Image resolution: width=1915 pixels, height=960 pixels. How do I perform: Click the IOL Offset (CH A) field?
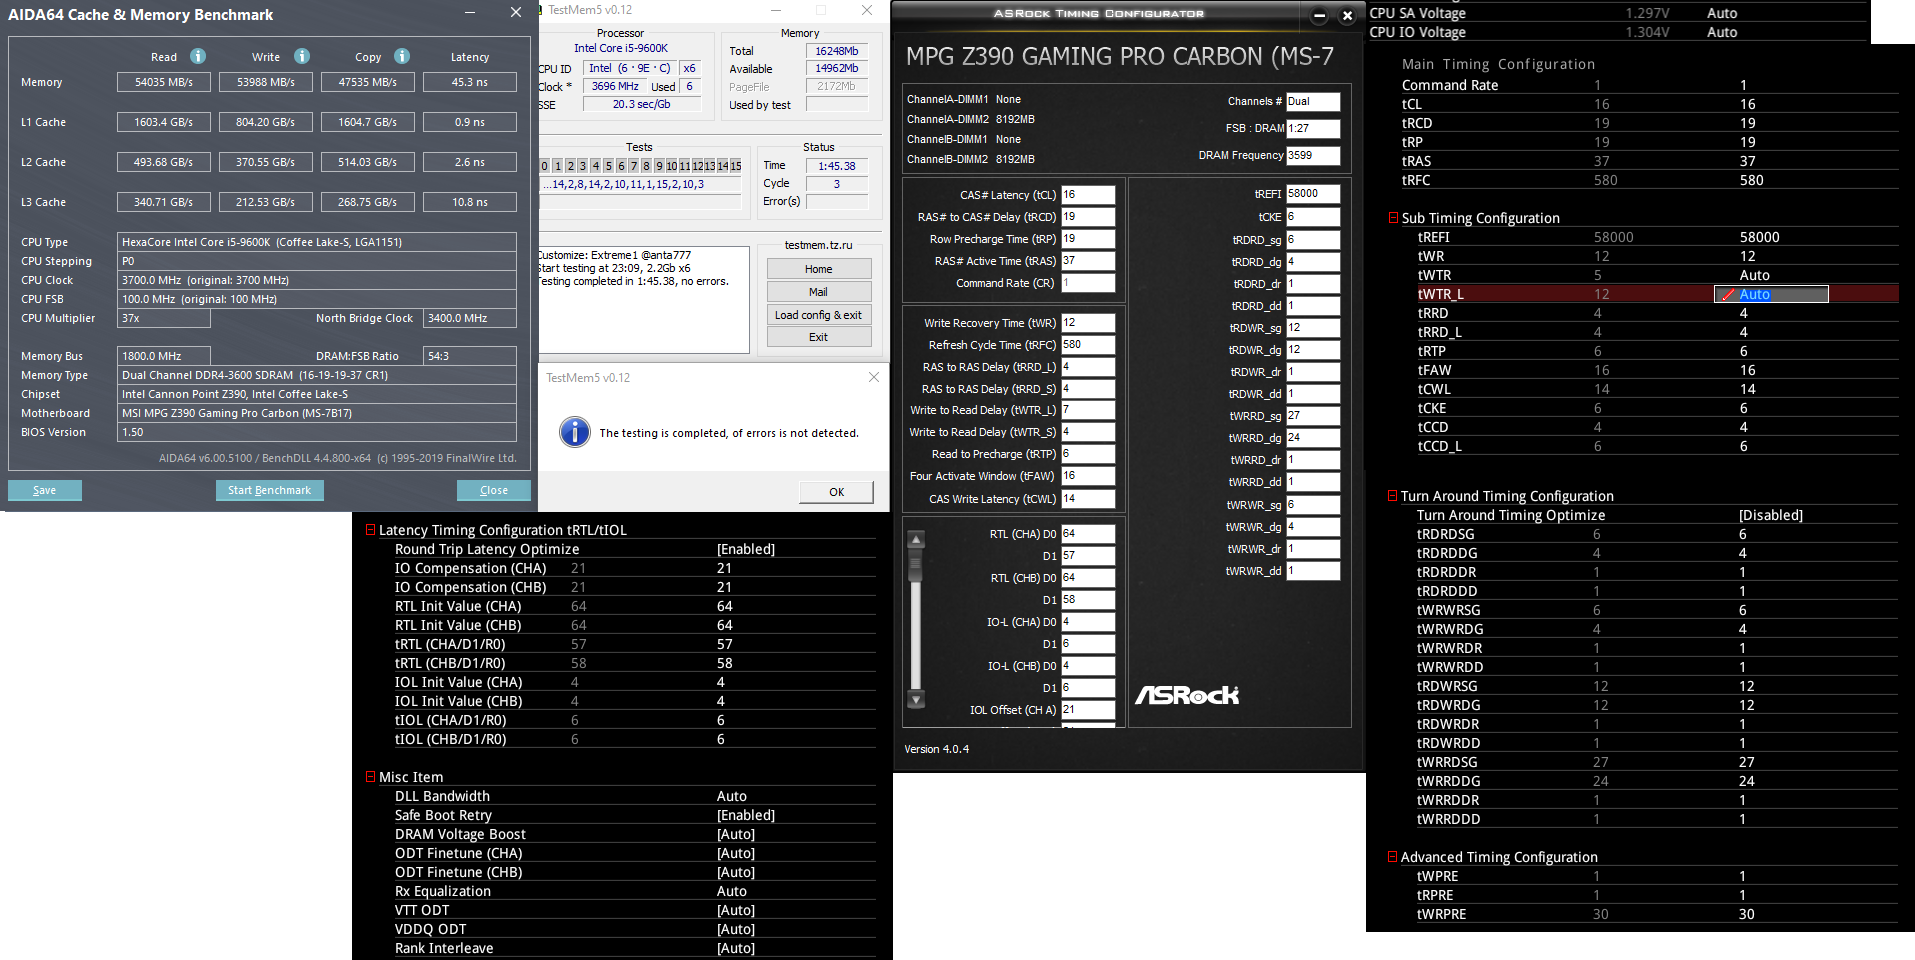(x=1088, y=710)
